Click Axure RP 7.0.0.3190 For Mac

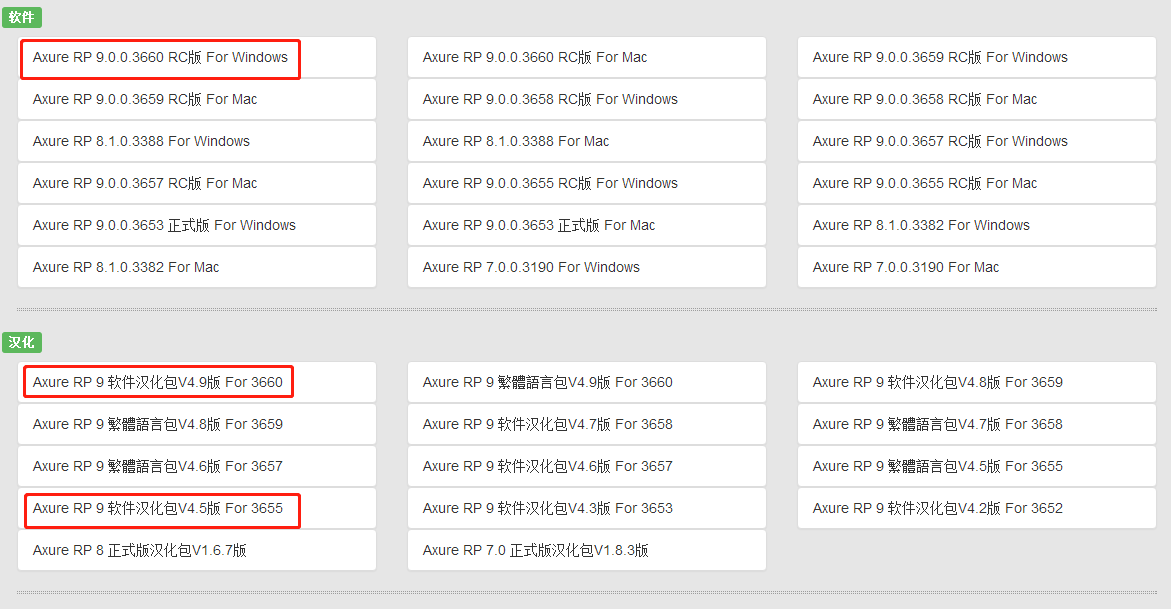click(x=976, y=267)
